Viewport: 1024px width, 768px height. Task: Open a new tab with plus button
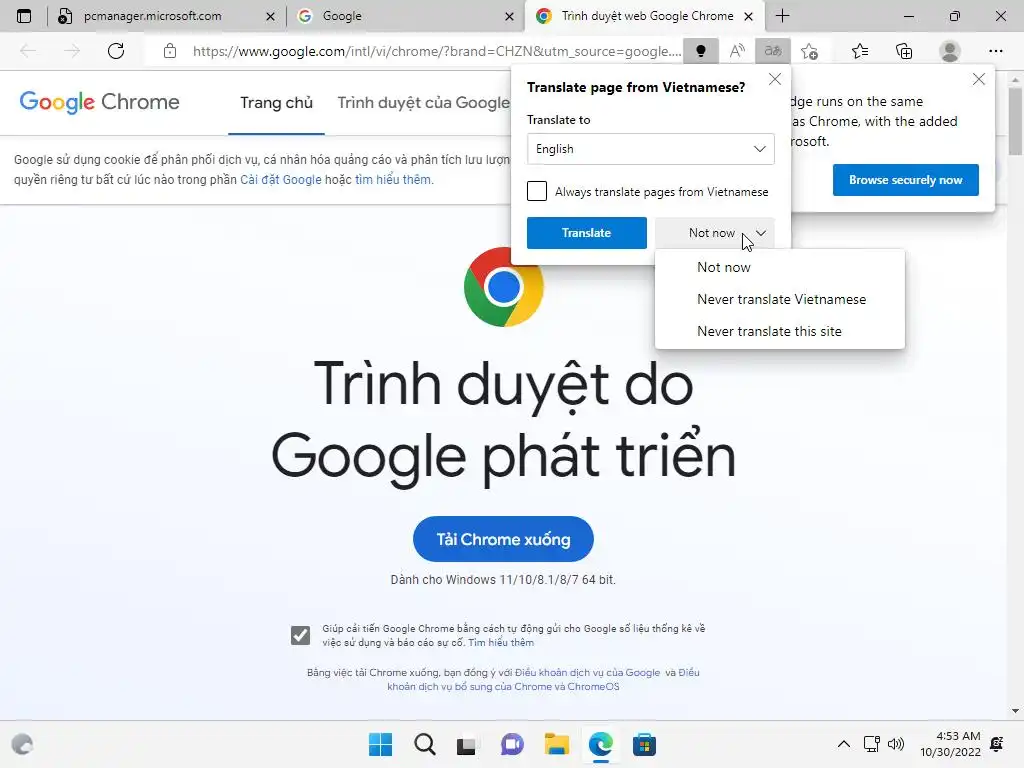click(x=782, y=16)
